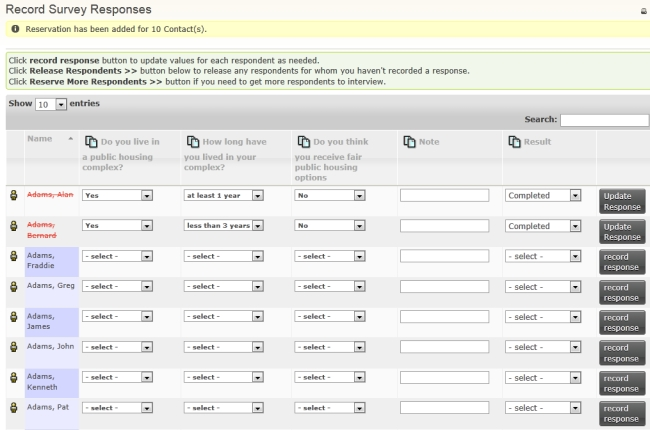Click copy icon beside 'Do you live in' column
650x430 pixels.
click(x=91, y=142)
